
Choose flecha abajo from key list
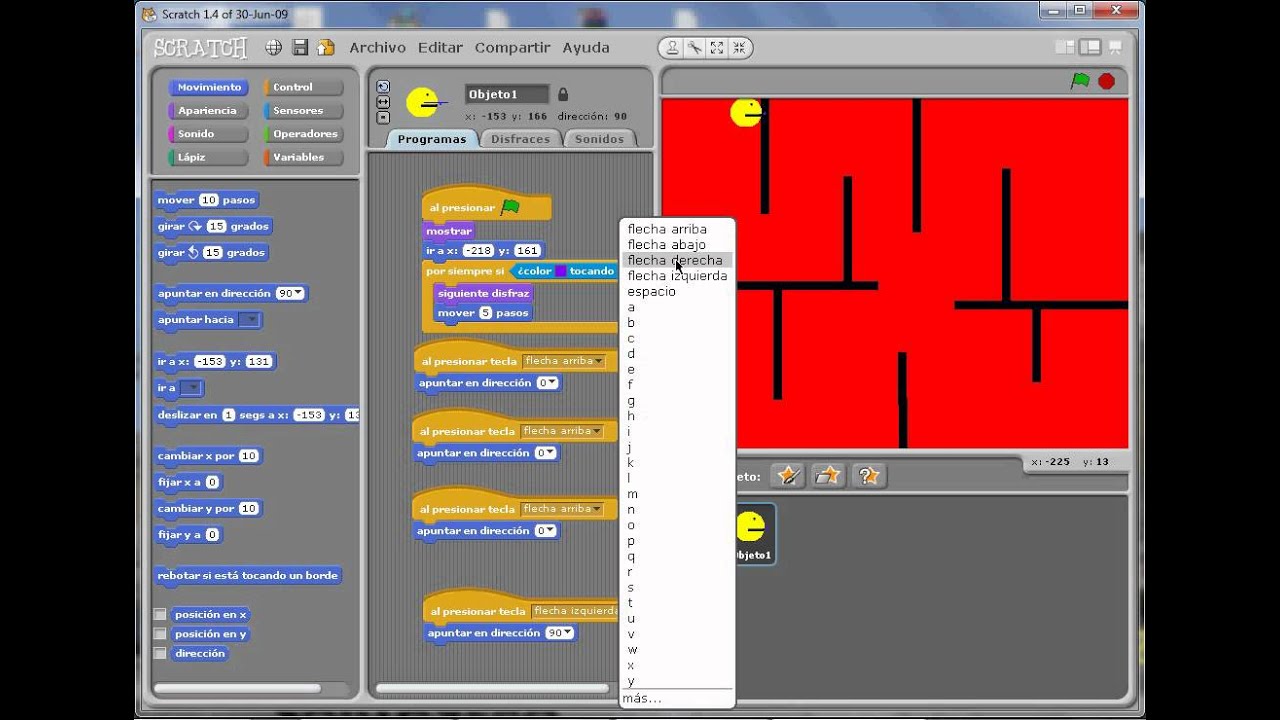(677, 244)
